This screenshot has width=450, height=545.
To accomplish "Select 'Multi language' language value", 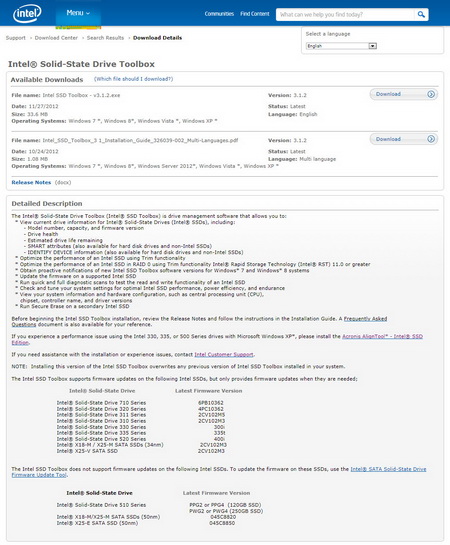I will click(x=318, y=159).
